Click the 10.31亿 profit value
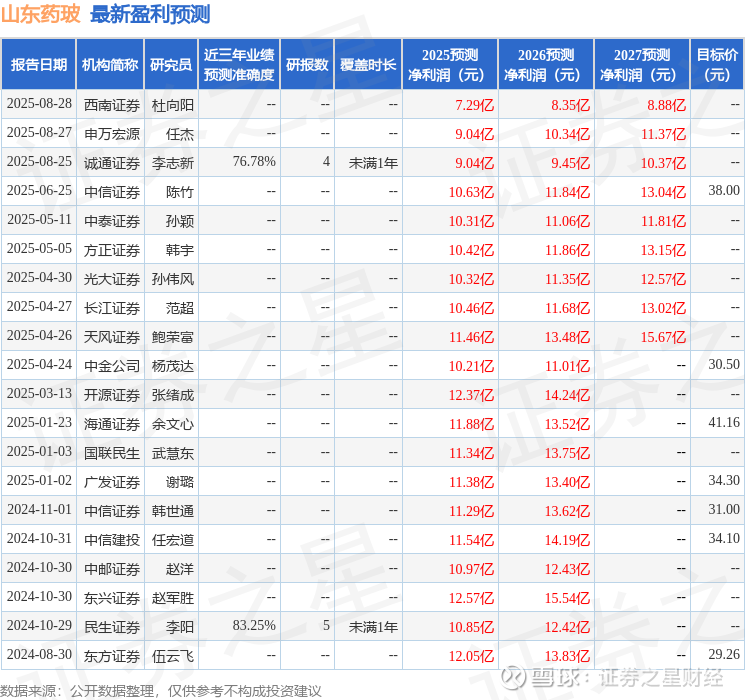 tap(471, 221)
